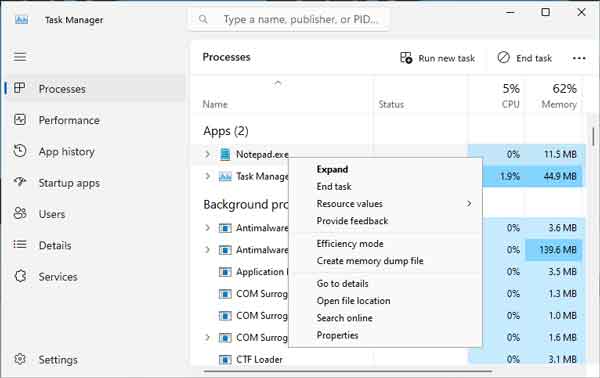This screenshot has height=378, width=600.
Task: Click the Apps (2) group heading
Action: click(x=226, y=131)
